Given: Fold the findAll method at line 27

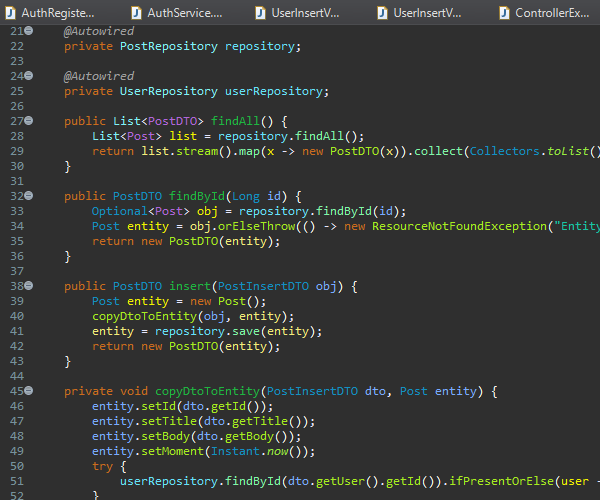Looking at the screenshot, I should pos(29,121).
